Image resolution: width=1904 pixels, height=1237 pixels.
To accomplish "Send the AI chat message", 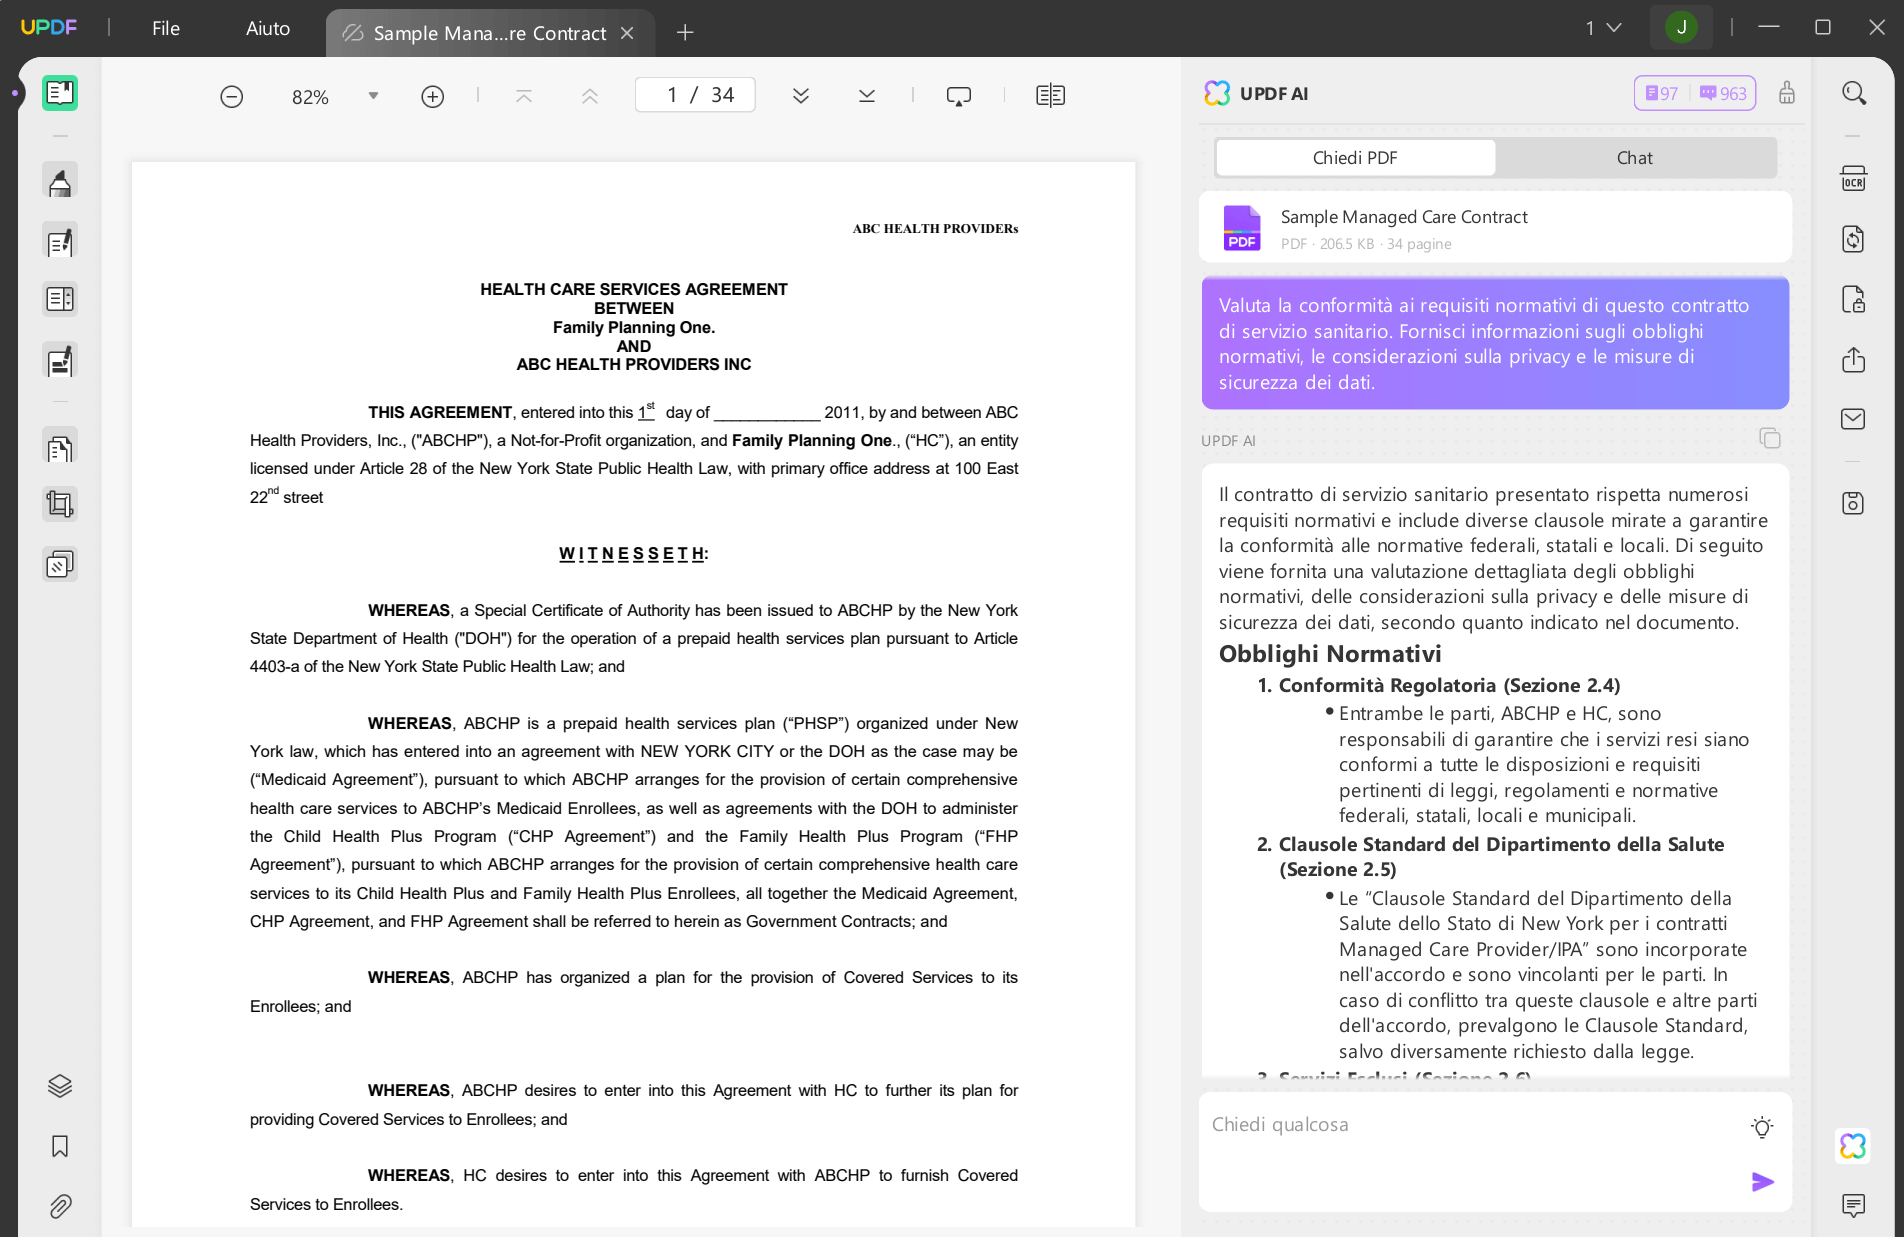I will coord(1762,1182).
